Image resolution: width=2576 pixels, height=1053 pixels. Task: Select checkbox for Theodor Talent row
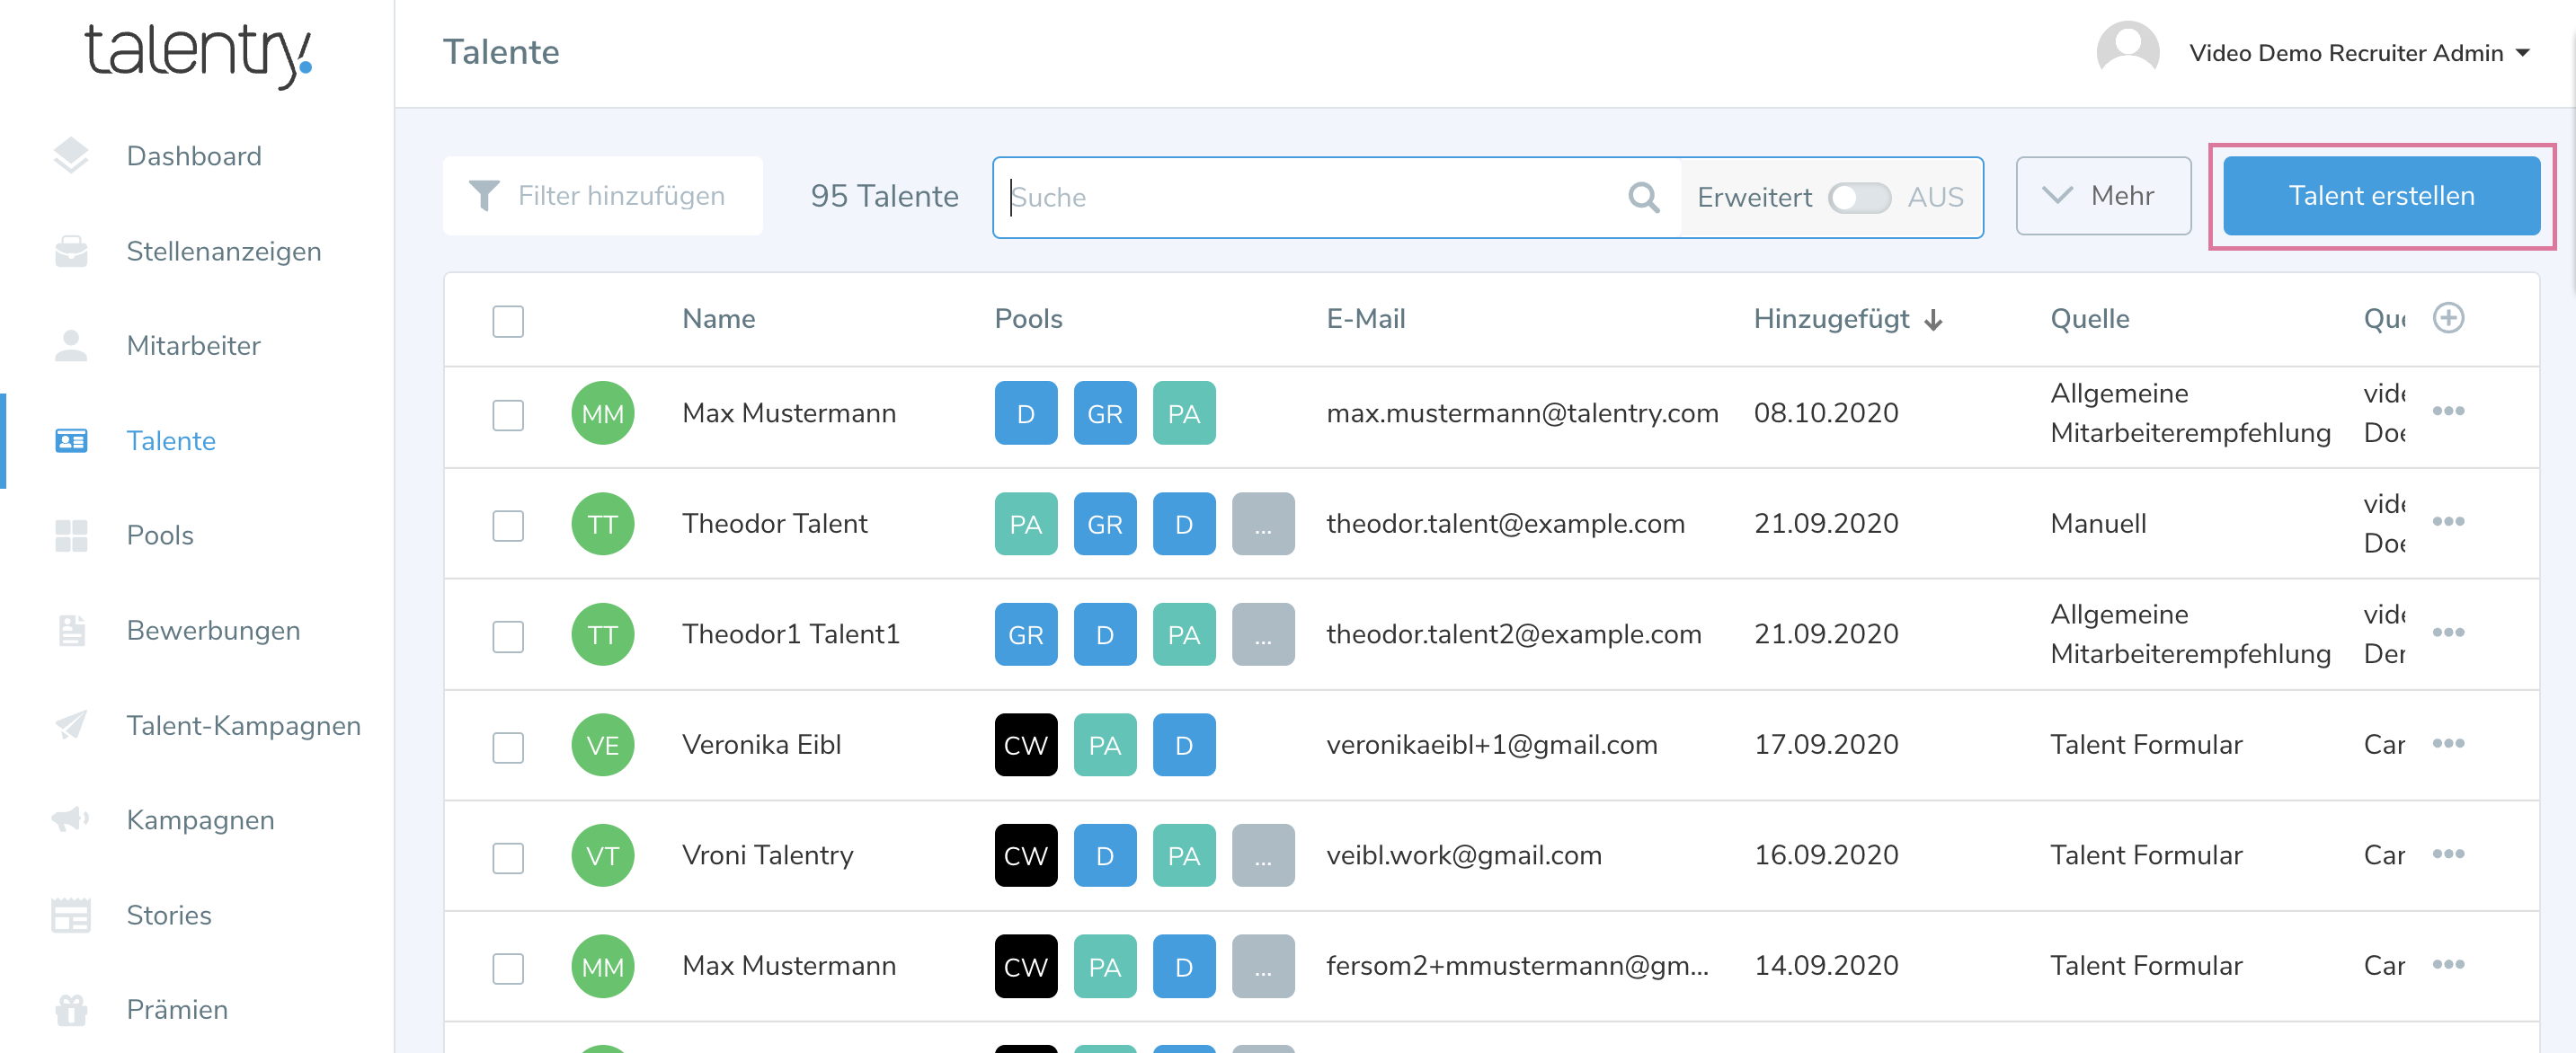click(x=508, y=525)
